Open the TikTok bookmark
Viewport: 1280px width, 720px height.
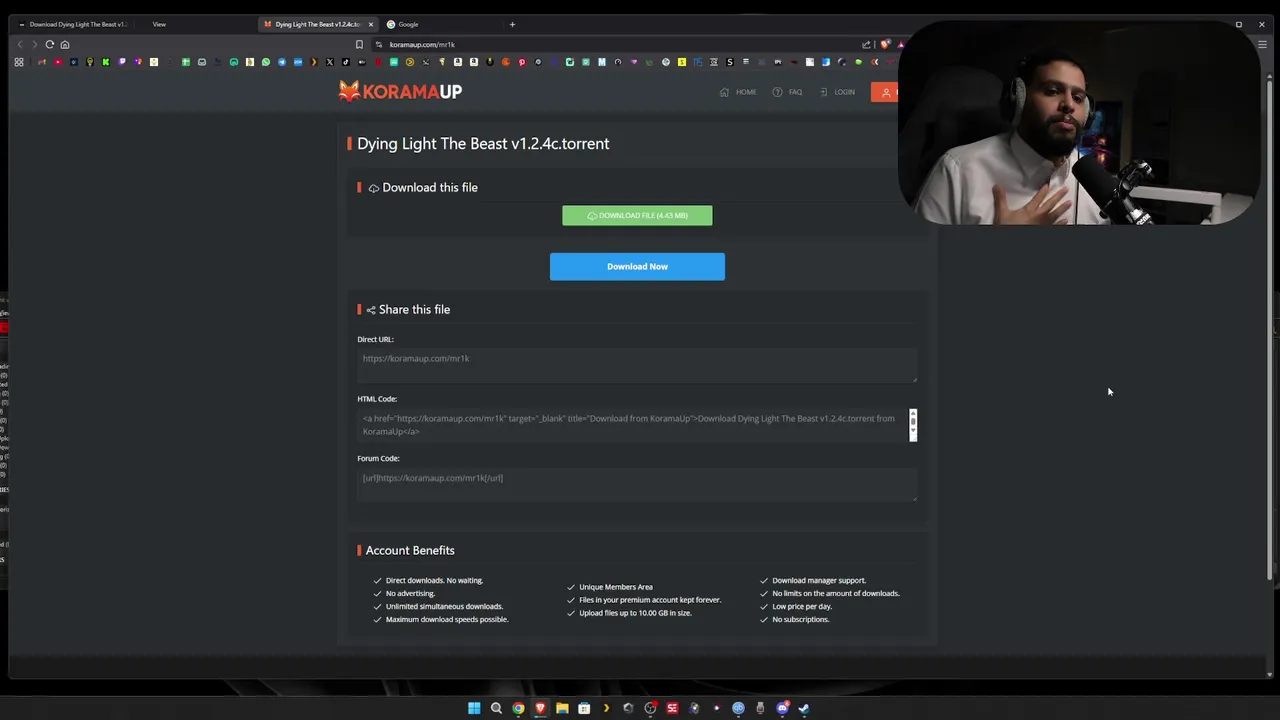pyautogui.click(x=346, y=62)
